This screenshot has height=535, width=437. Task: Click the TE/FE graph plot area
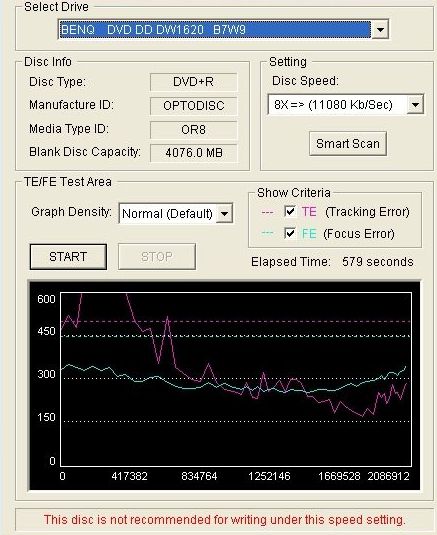click(236, 379)
